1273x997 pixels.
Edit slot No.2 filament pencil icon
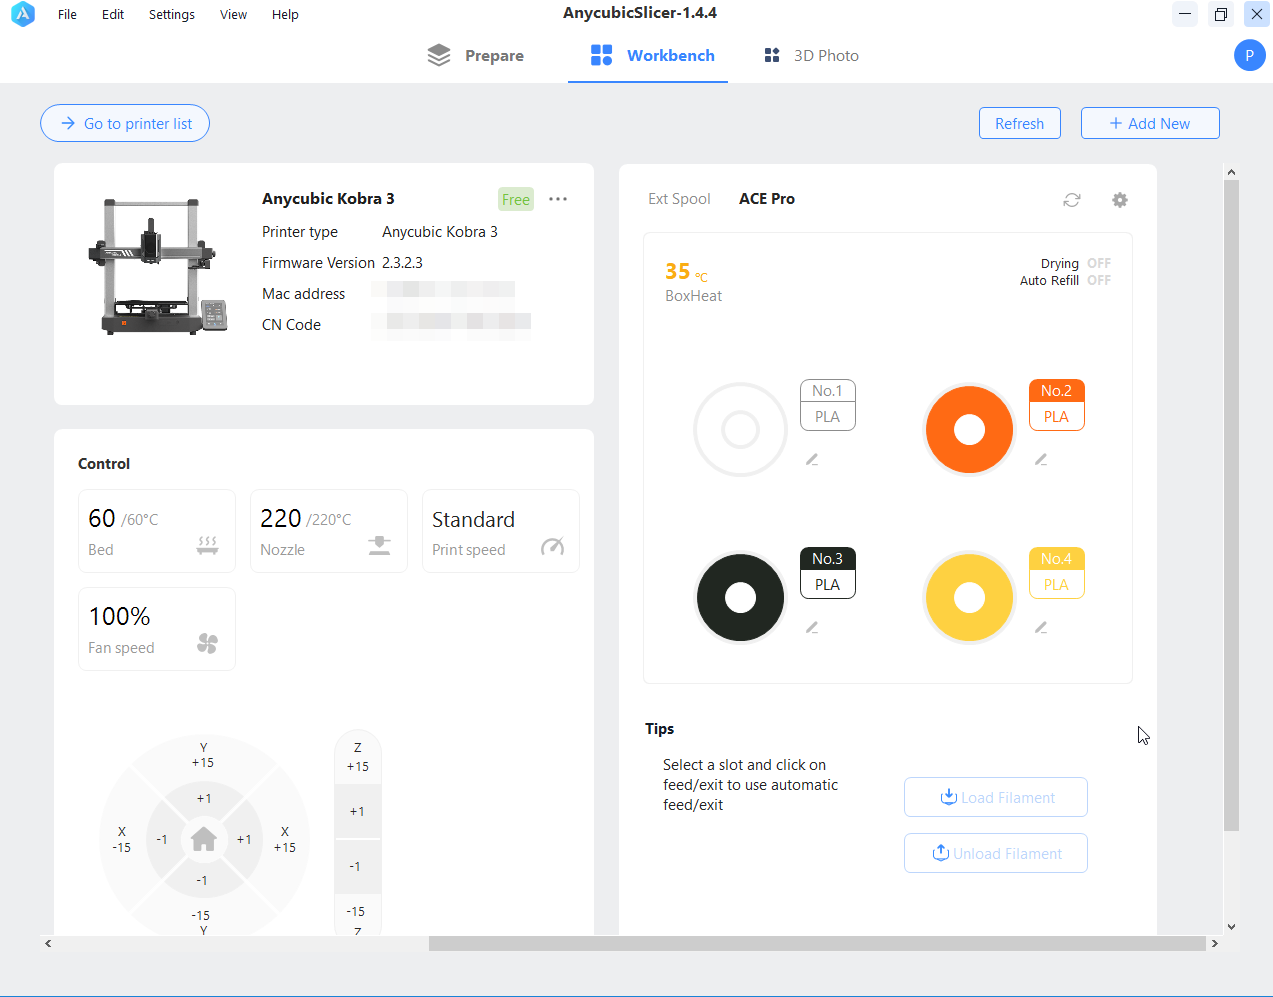1041,459
